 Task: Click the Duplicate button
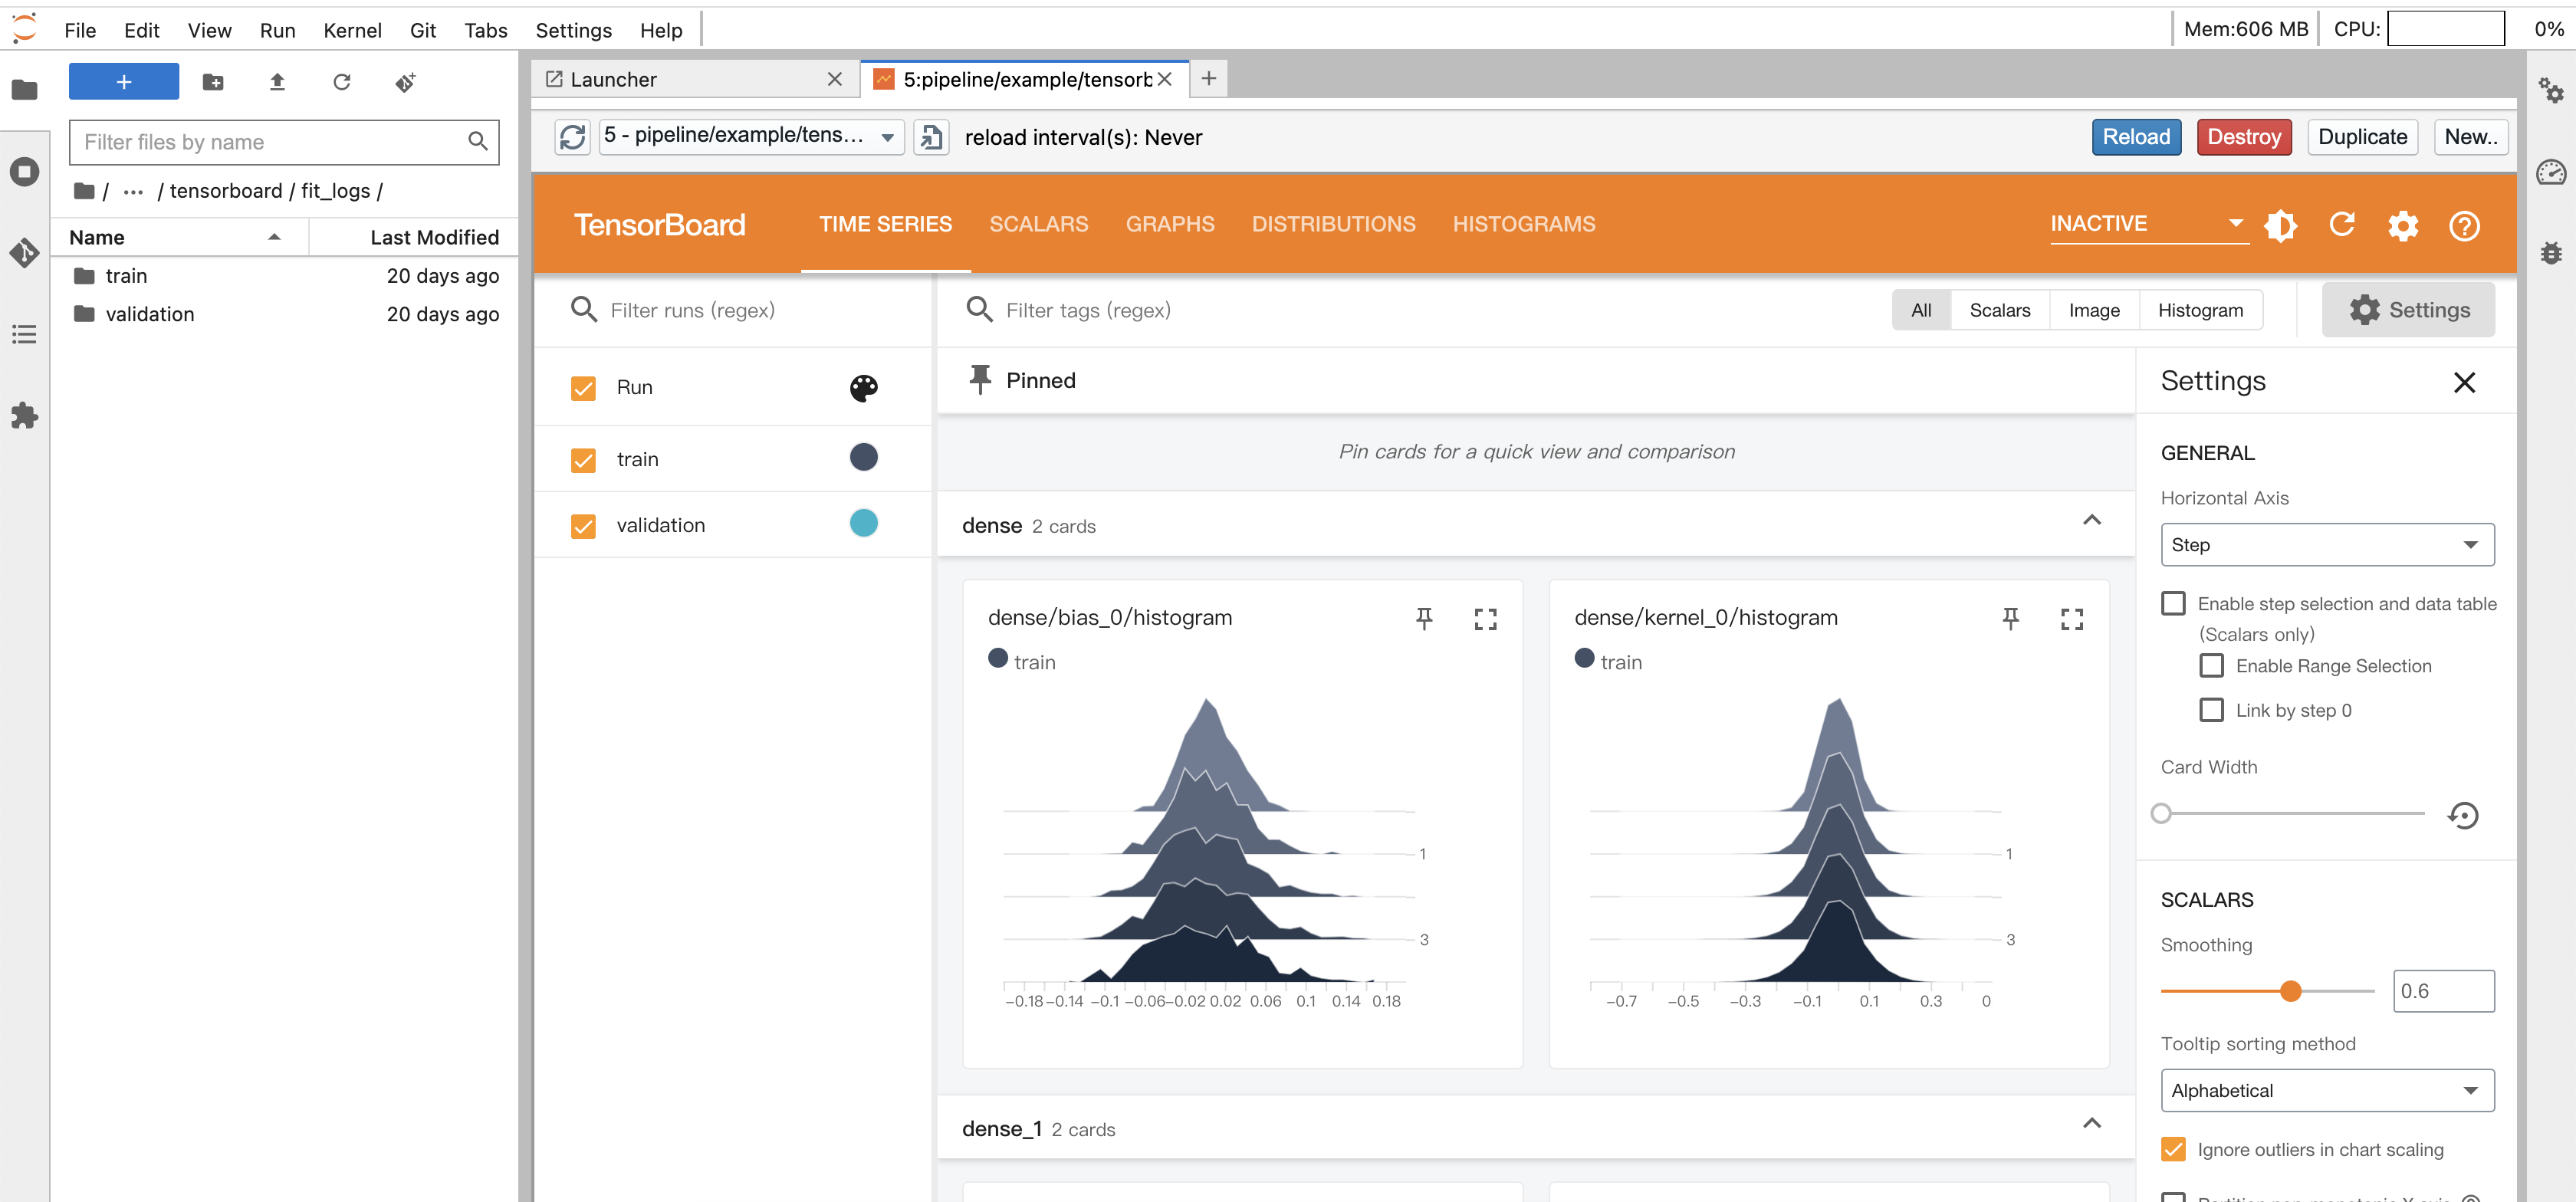(x=2362, y=137)
